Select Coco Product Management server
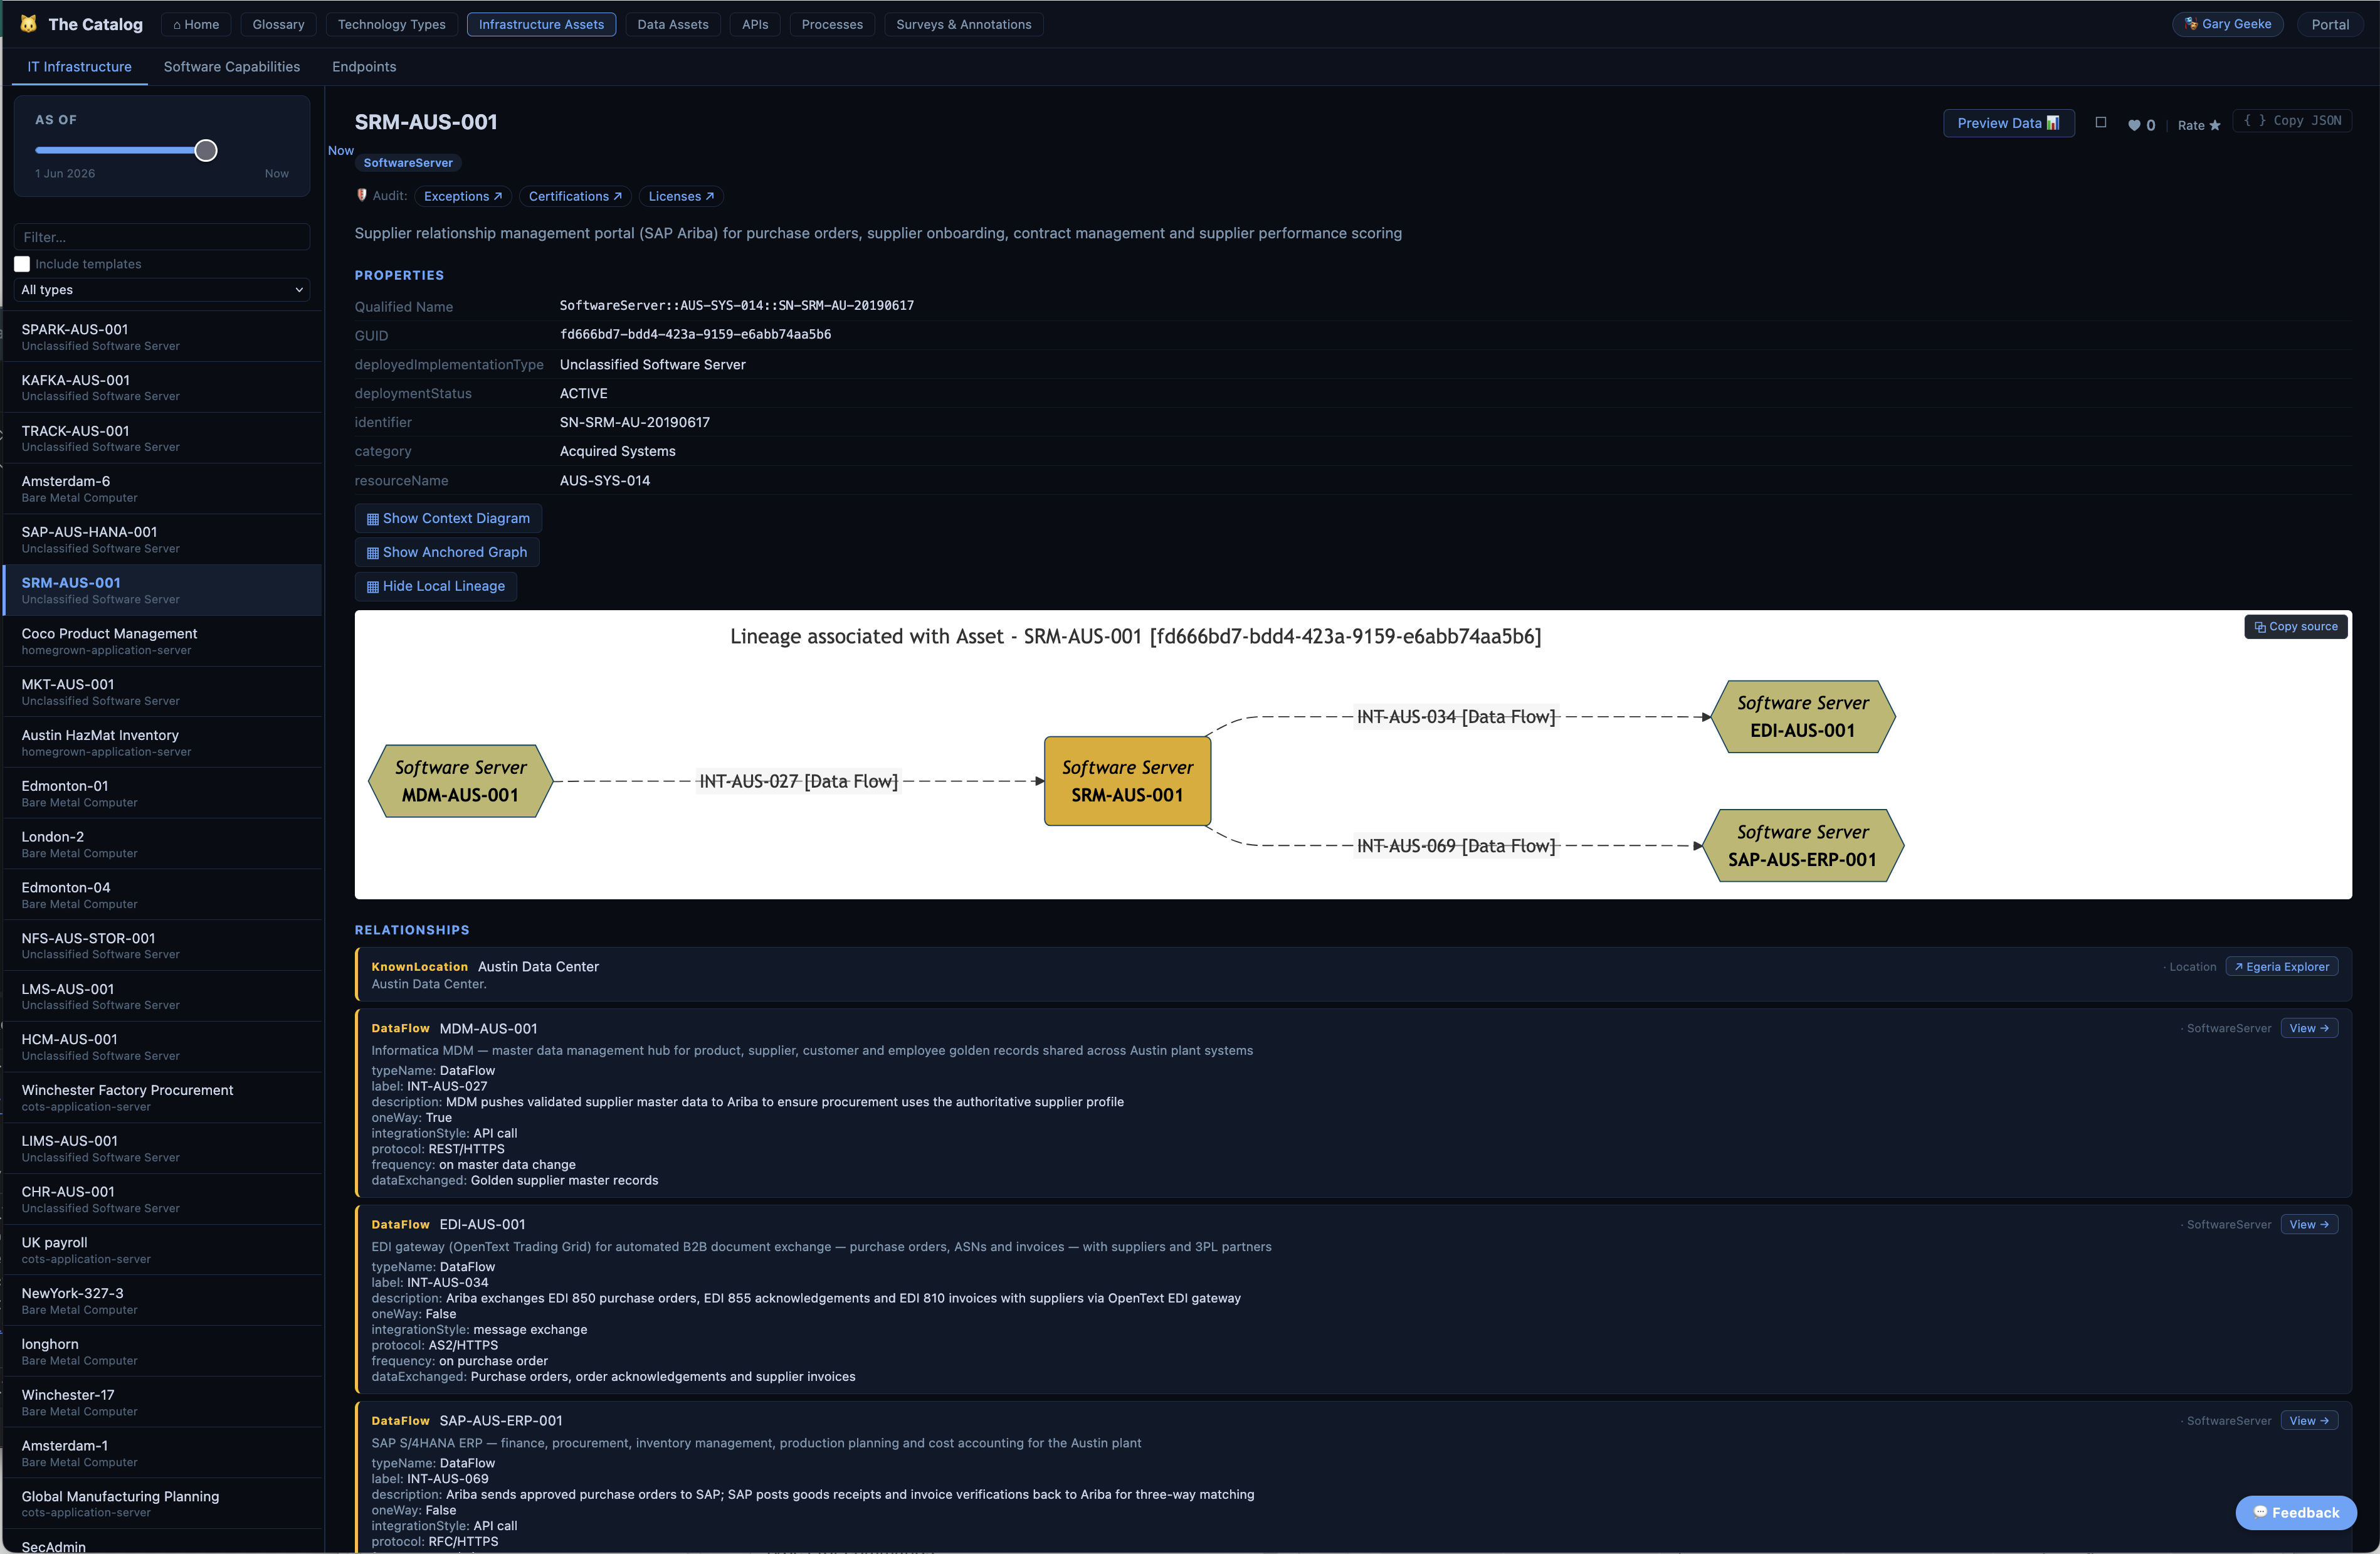 tap(162, 641)
